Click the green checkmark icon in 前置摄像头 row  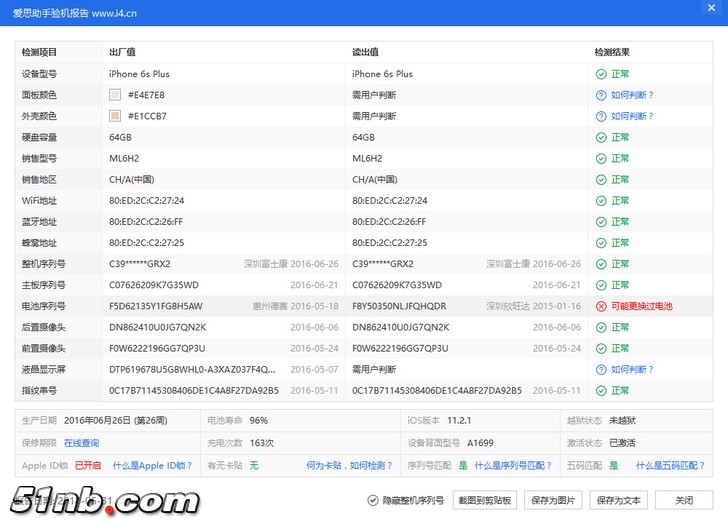click(601, 348)
